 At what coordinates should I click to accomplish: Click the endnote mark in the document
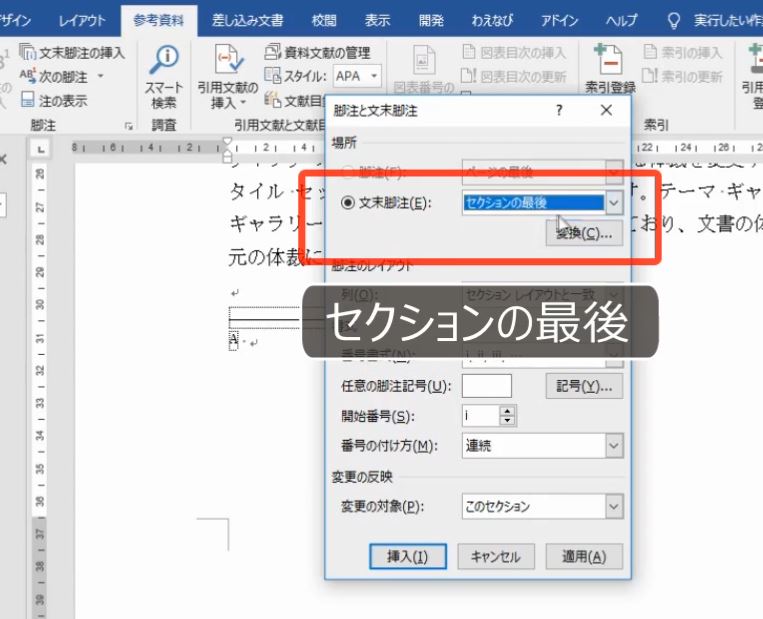point(234,338)
